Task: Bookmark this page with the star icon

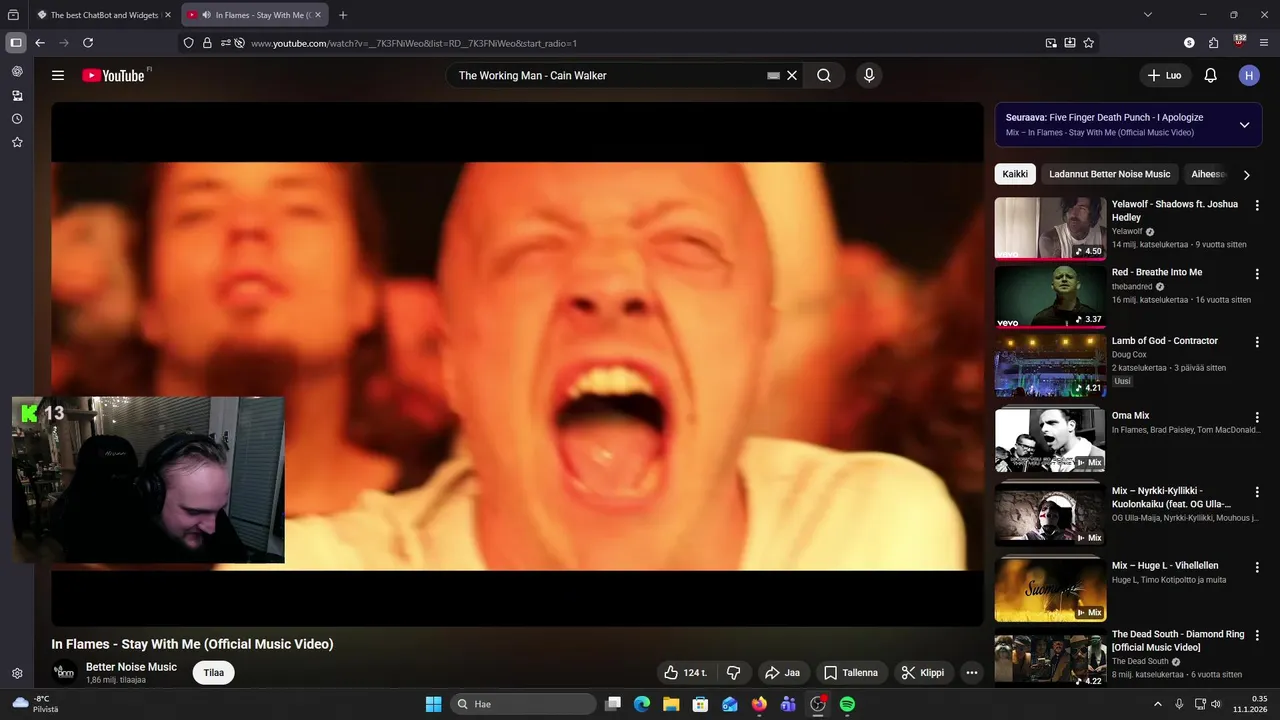Action: (x=1089, y=43)
